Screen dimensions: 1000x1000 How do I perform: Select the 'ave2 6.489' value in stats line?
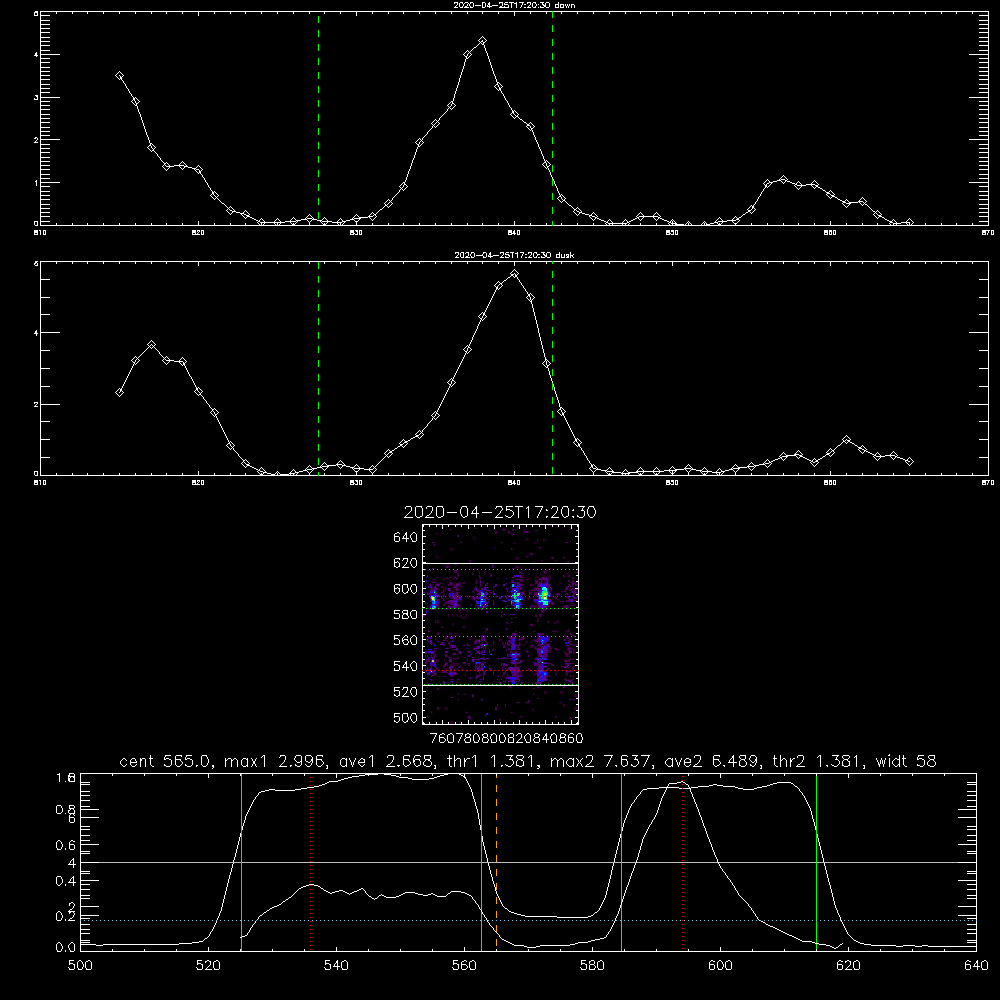point(713,761)
